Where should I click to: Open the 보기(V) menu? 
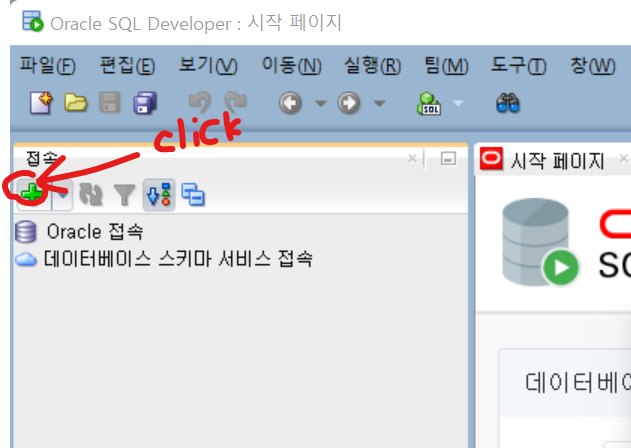click(x=208, y=65)
